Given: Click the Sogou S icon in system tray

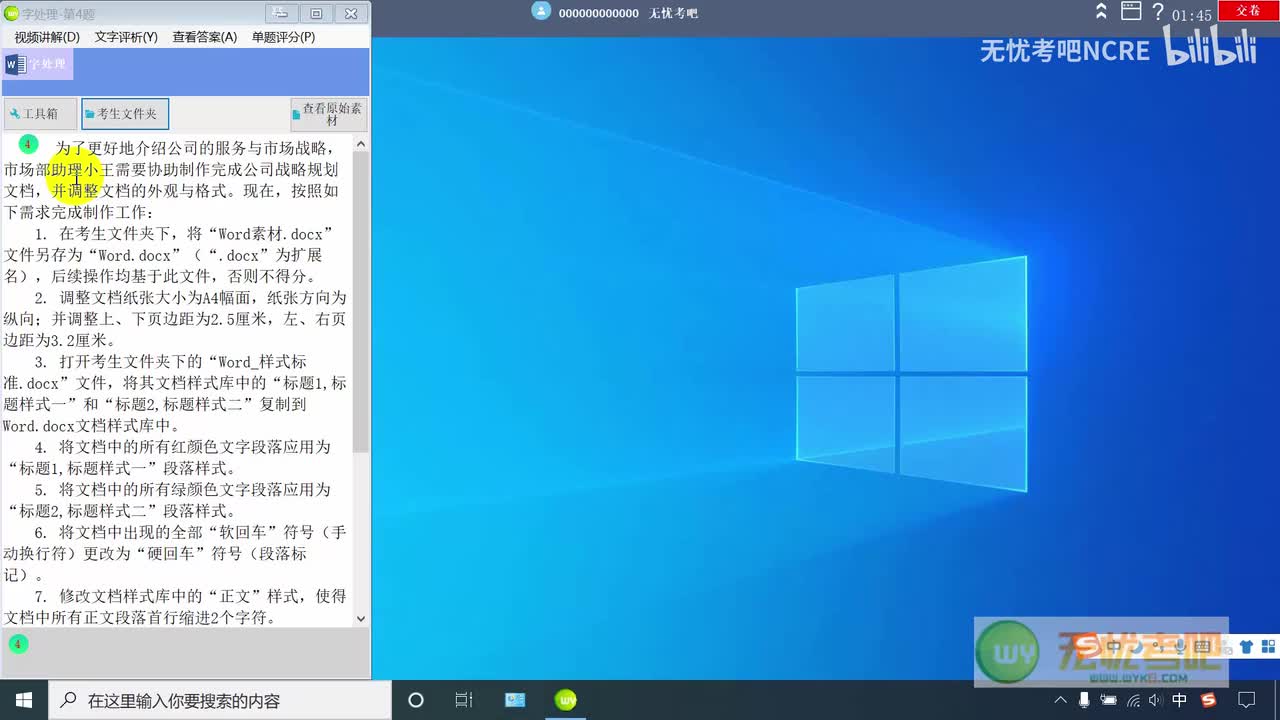Looking at the screenshot, I should 1208,700.
